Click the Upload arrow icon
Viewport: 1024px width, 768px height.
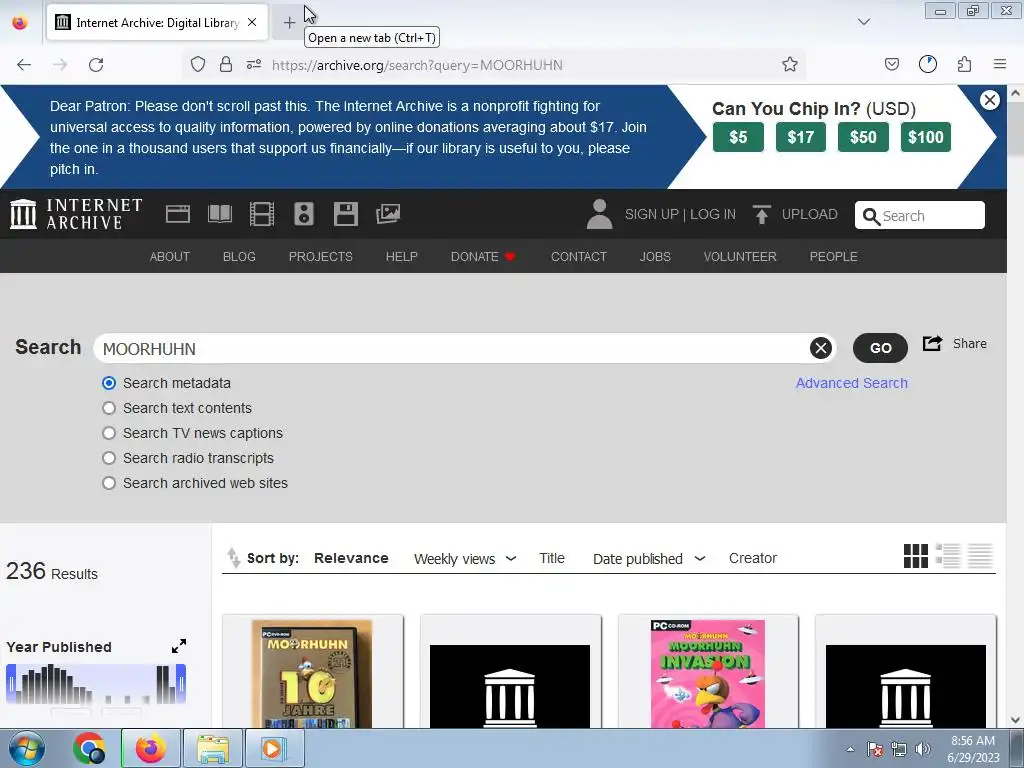click(761, 214)
